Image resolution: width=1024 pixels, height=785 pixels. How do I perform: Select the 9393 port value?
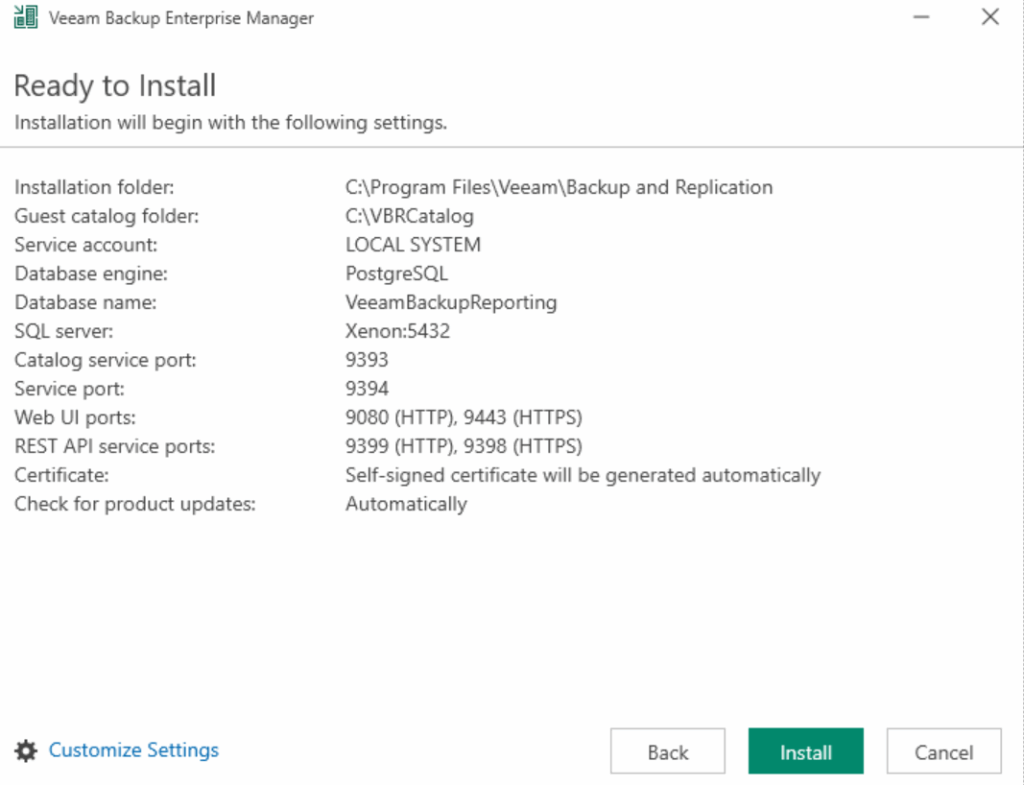(x=366, y=360)
